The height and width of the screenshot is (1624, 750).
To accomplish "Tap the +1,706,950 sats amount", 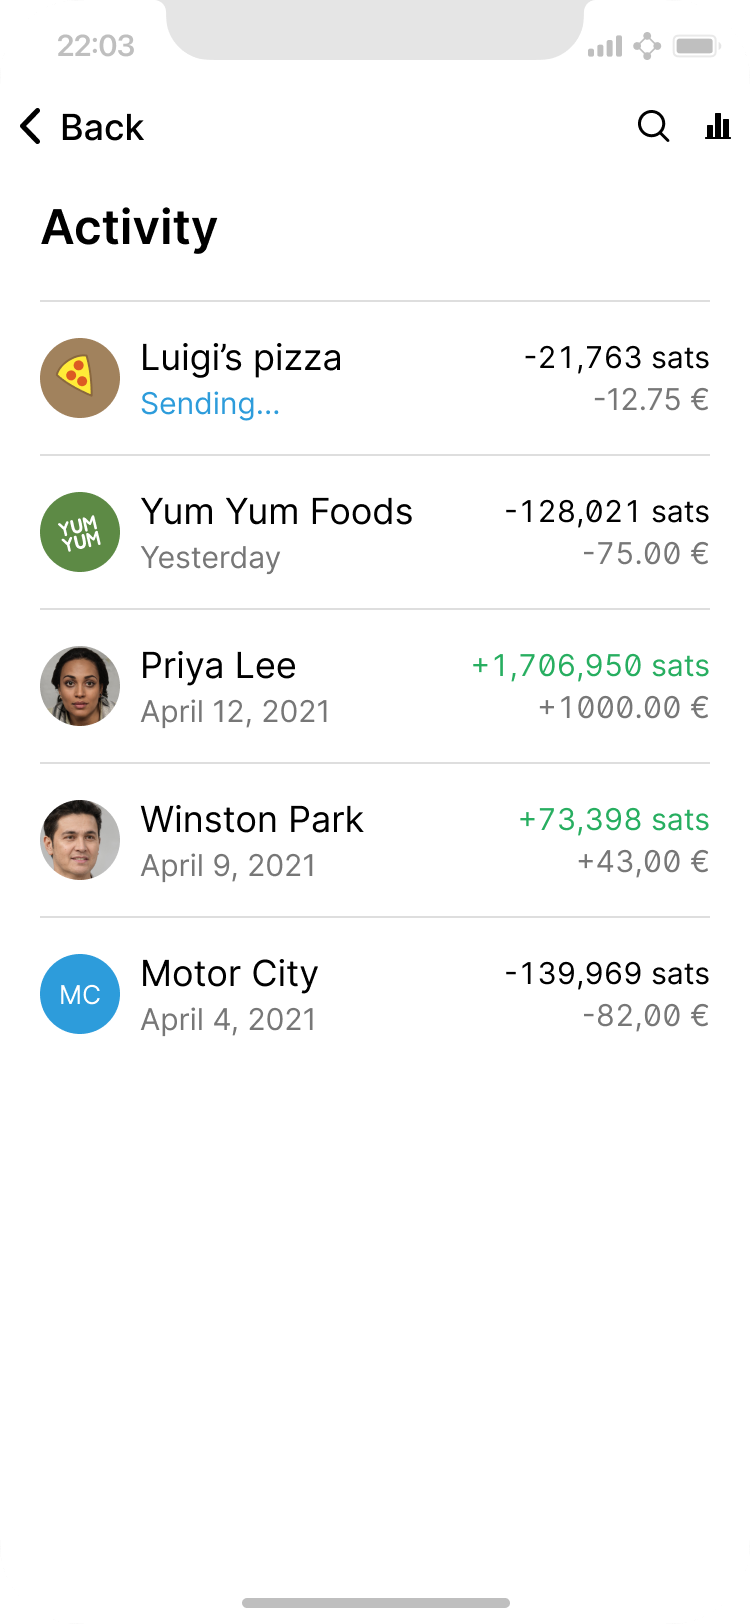I will coord(590,666).
